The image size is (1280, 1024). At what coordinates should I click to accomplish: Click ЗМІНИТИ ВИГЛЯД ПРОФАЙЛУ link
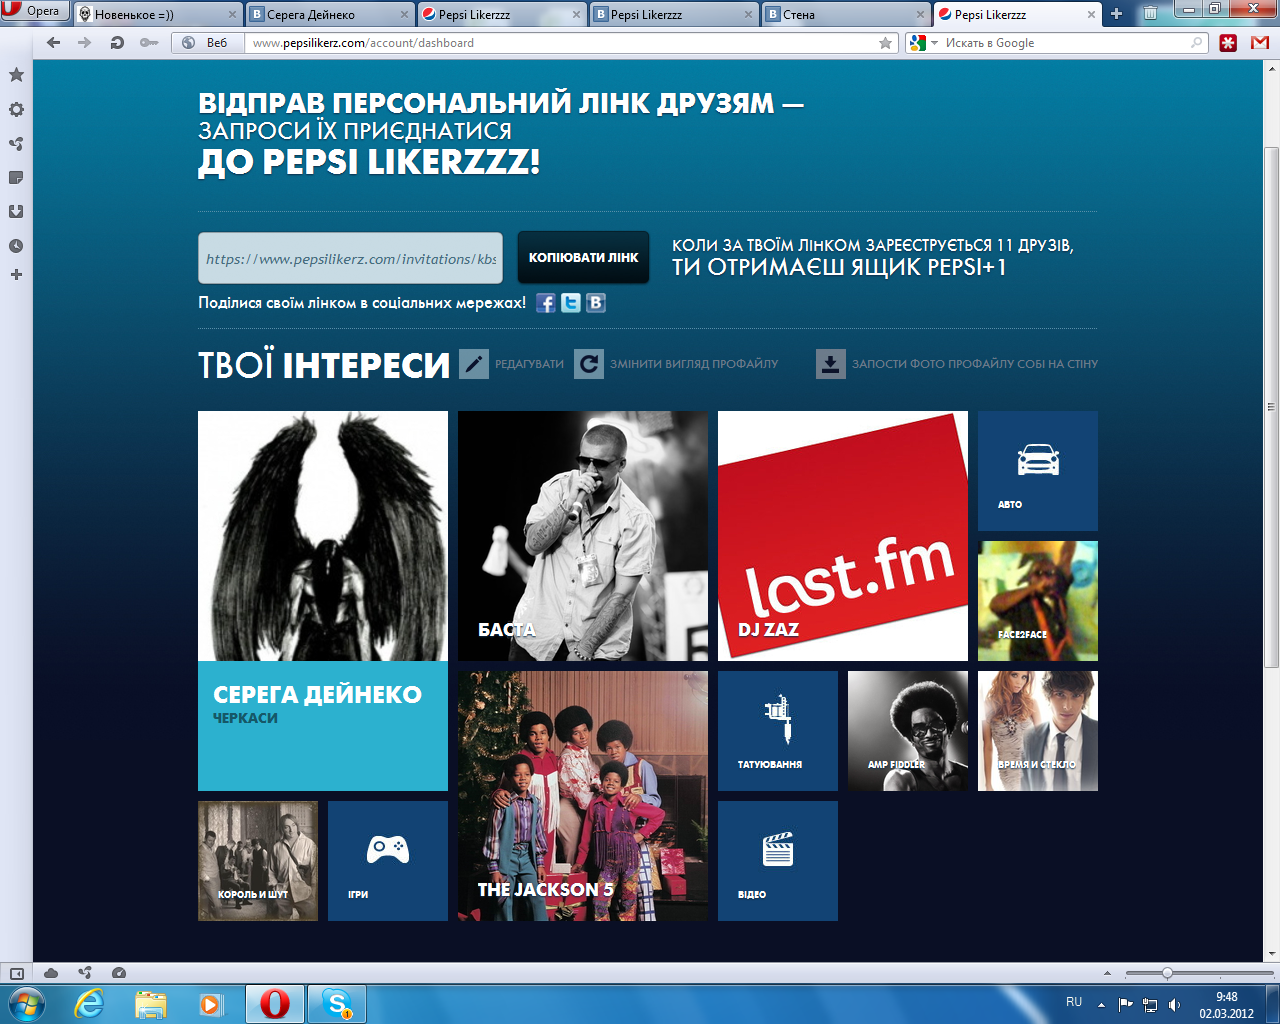pos(694,364)
